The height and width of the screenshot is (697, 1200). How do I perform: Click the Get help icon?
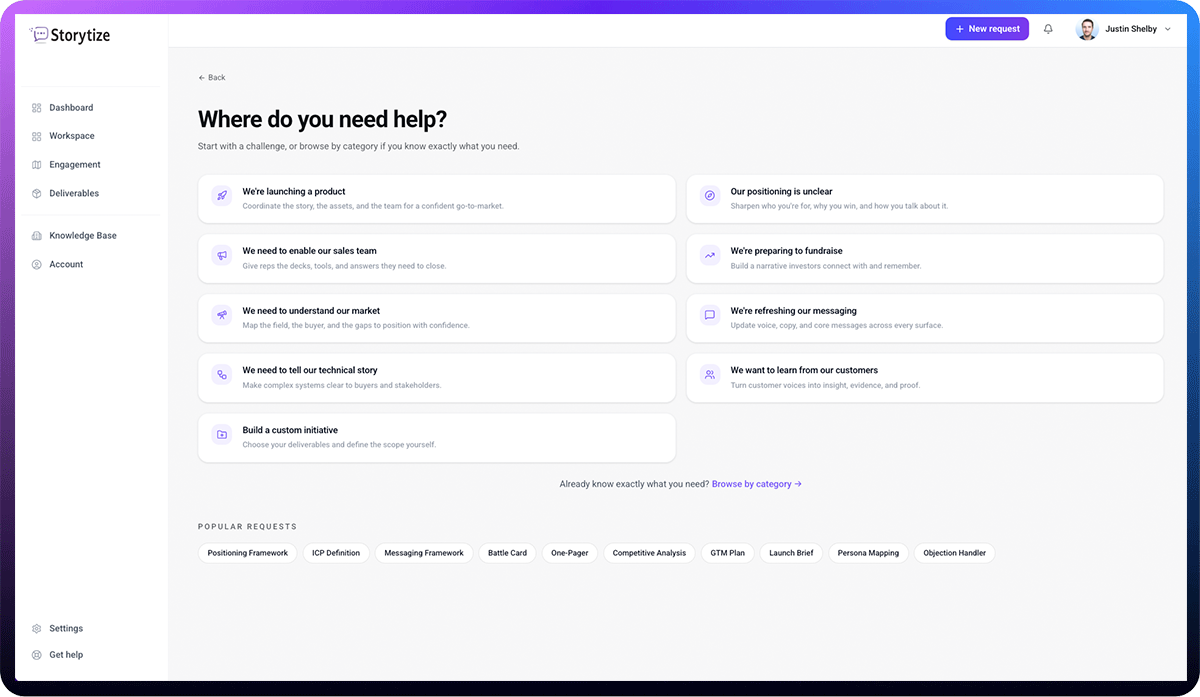(37, 655)
